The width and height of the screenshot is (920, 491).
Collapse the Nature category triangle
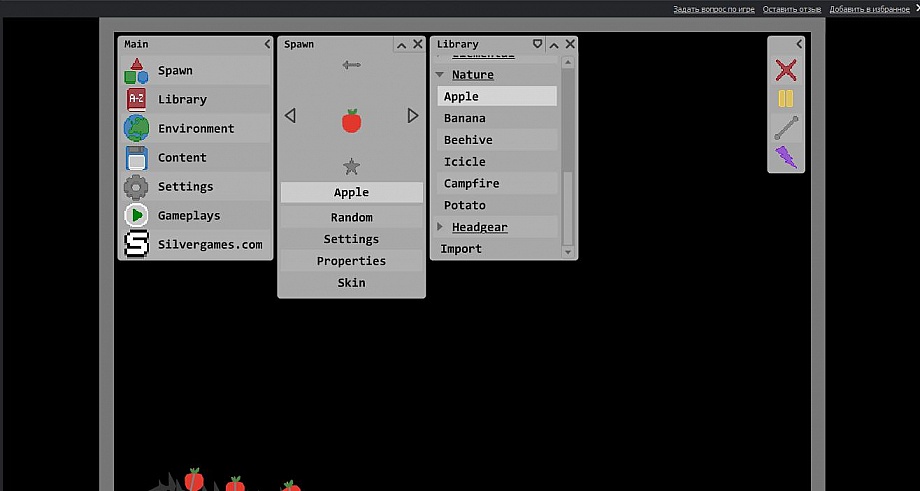click(439, 75)
